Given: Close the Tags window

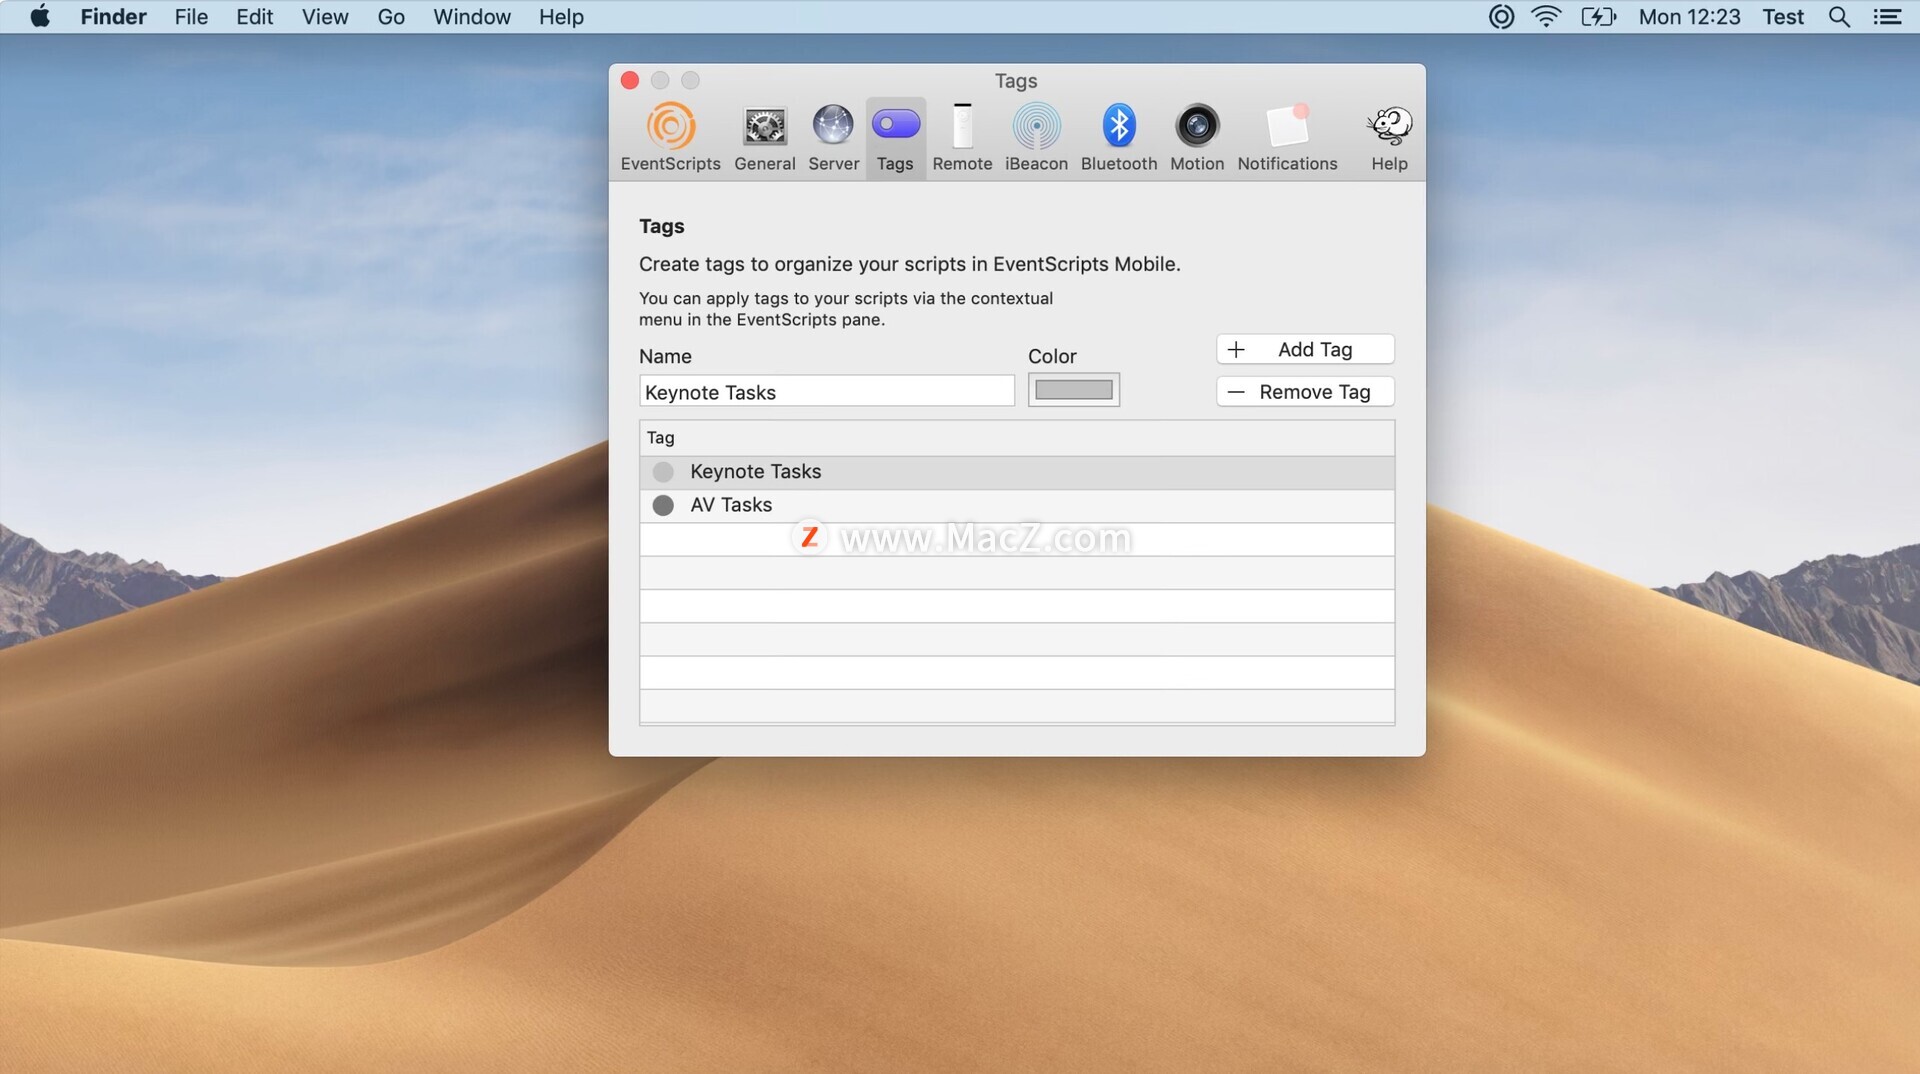Looking at the screenshot, I should [630, 80].
